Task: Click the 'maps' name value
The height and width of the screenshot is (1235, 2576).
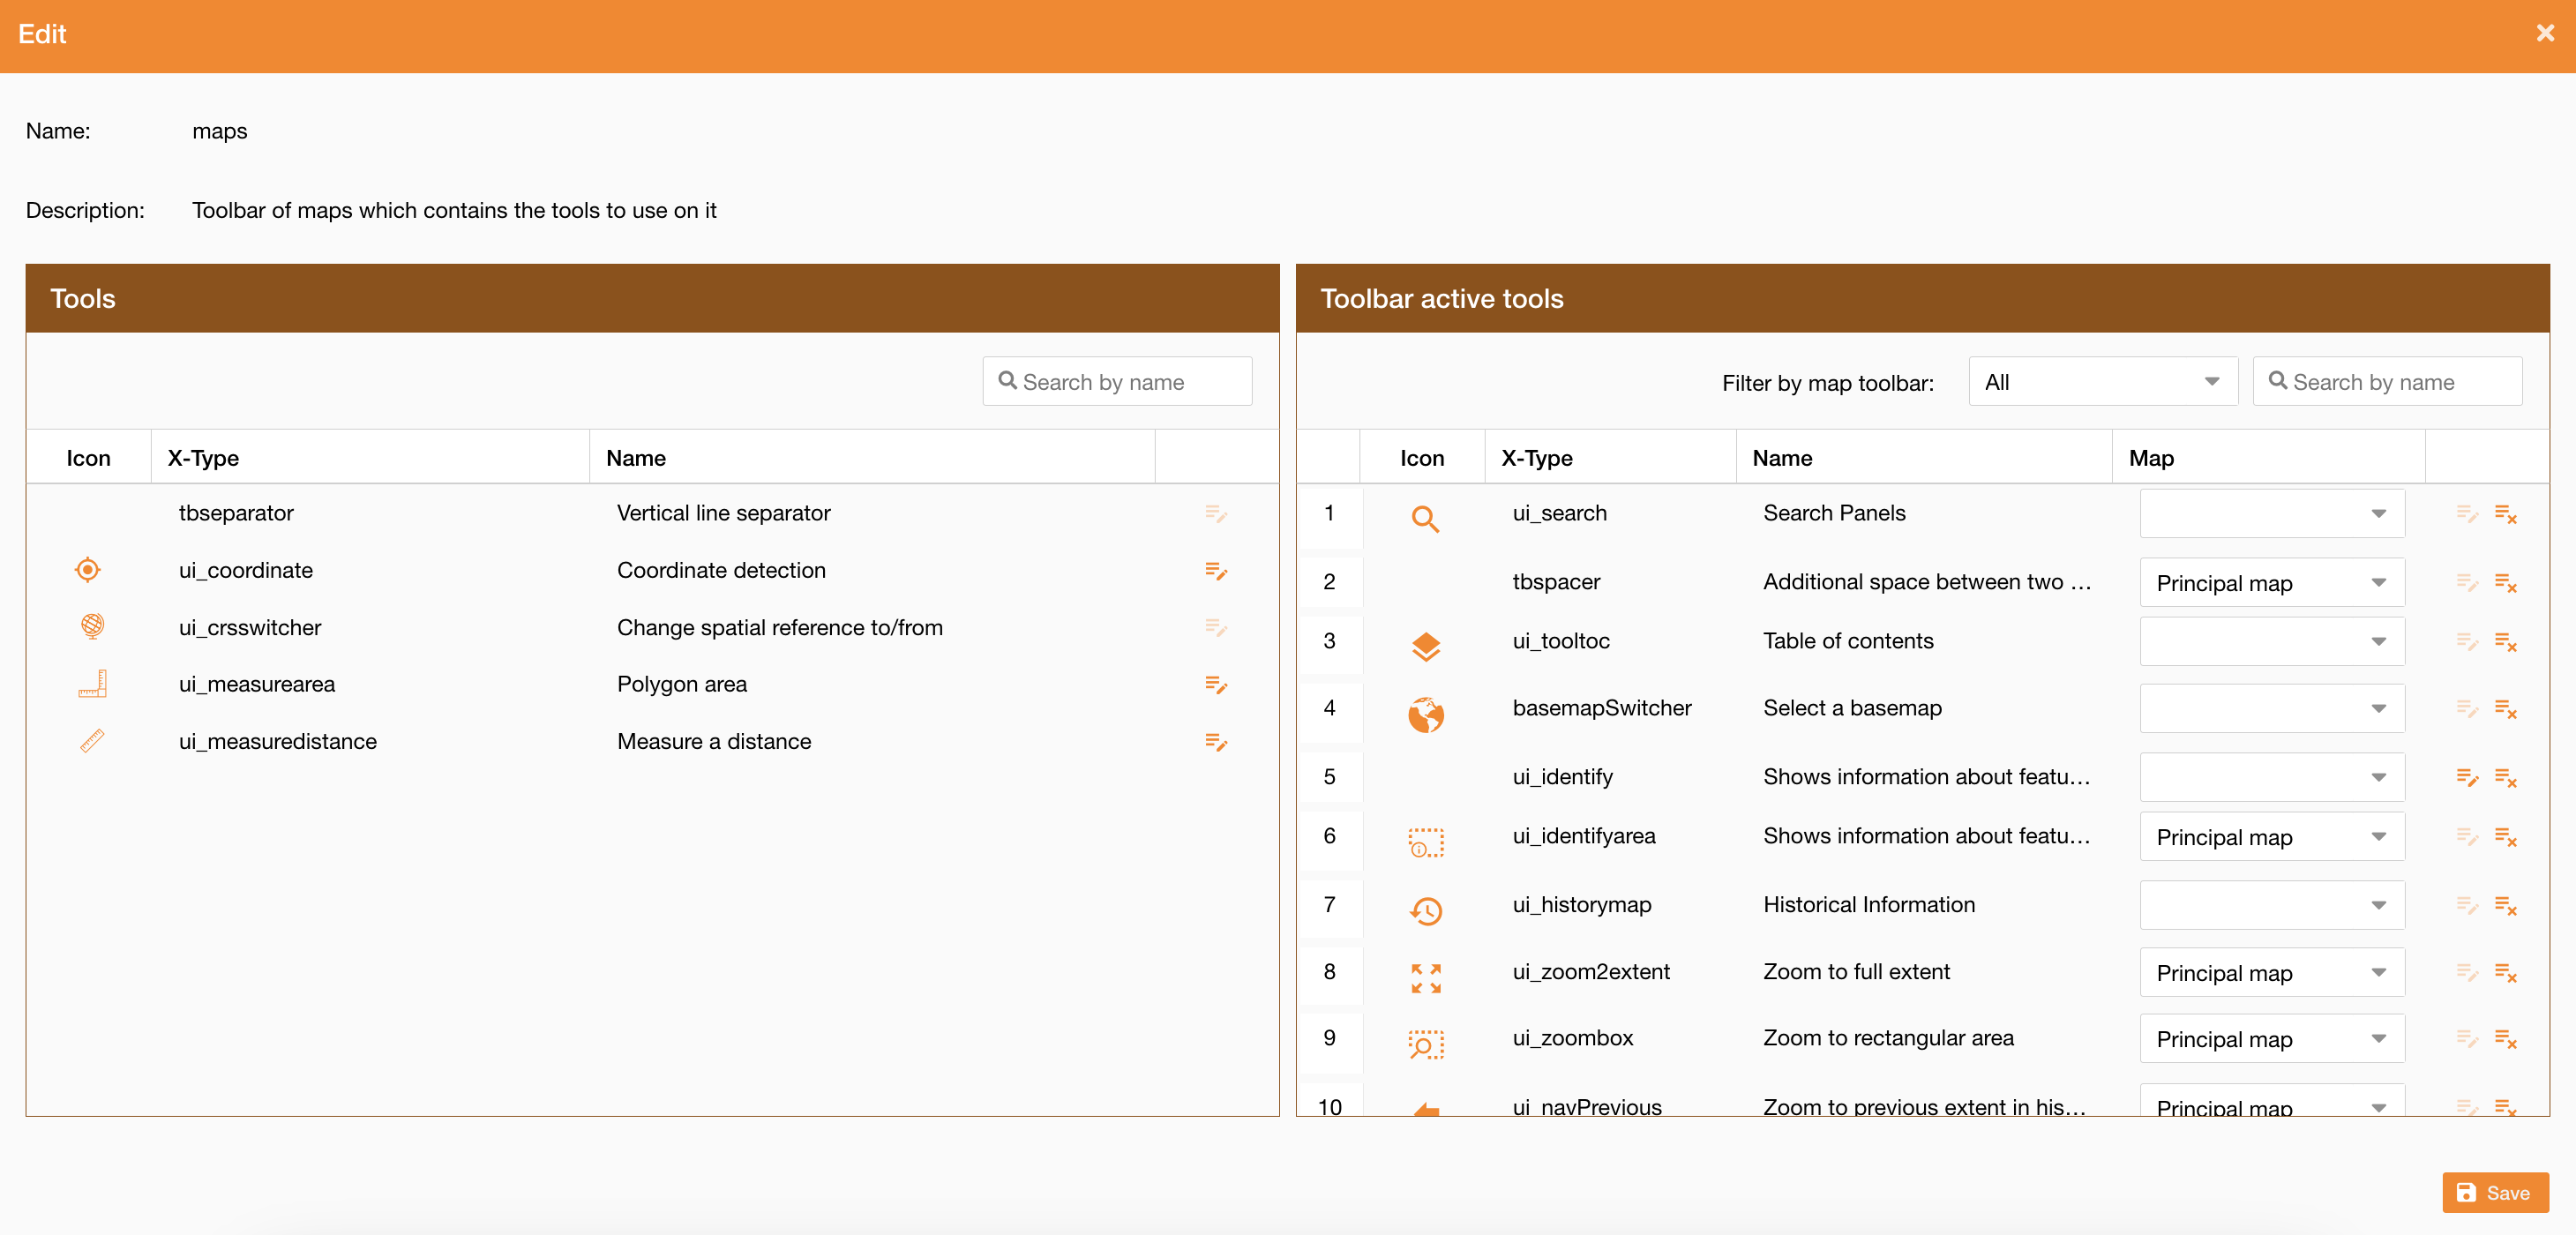Action: point(220,131)
